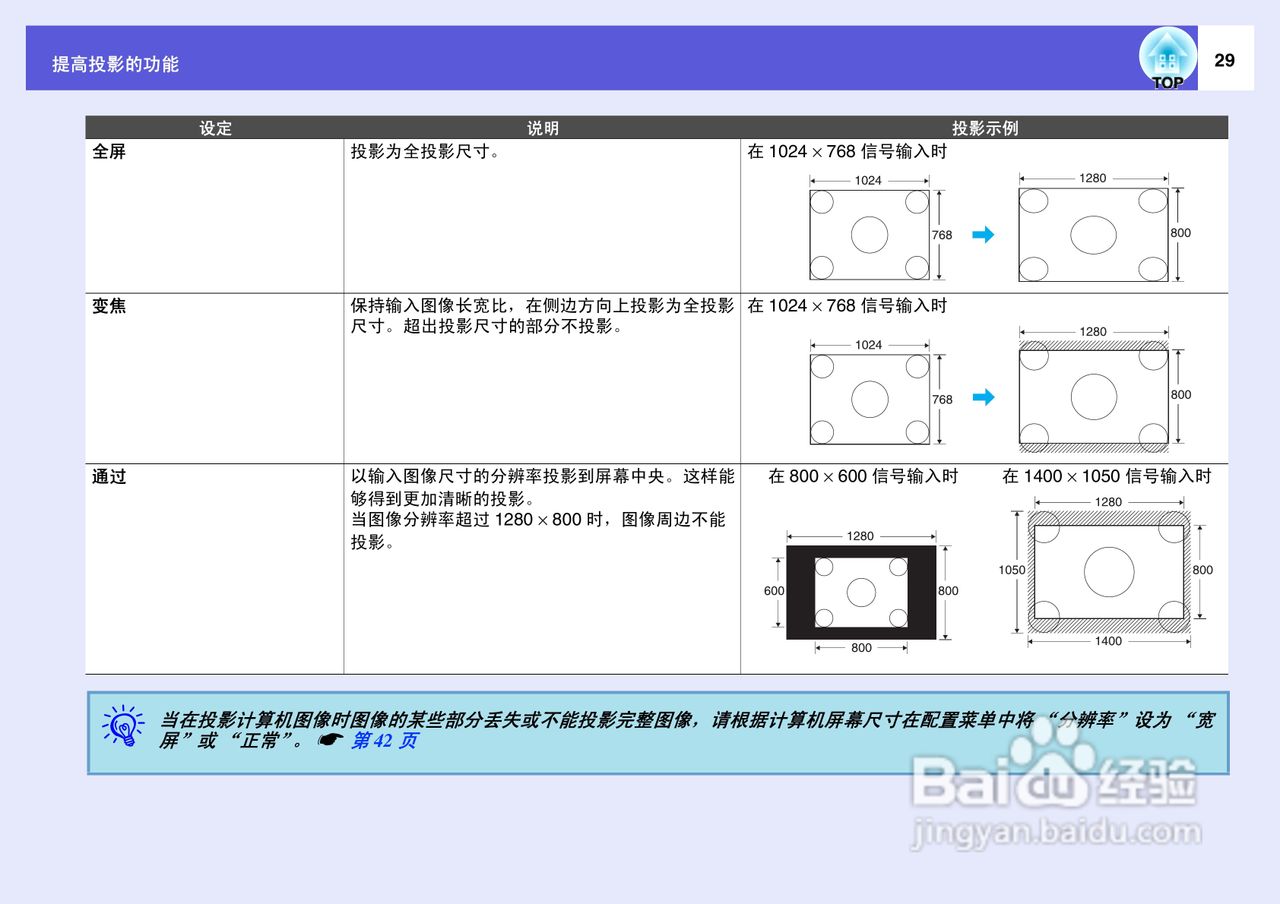
Task: Click the blue arrow in 变焦 row
Action: click(984, 397)
